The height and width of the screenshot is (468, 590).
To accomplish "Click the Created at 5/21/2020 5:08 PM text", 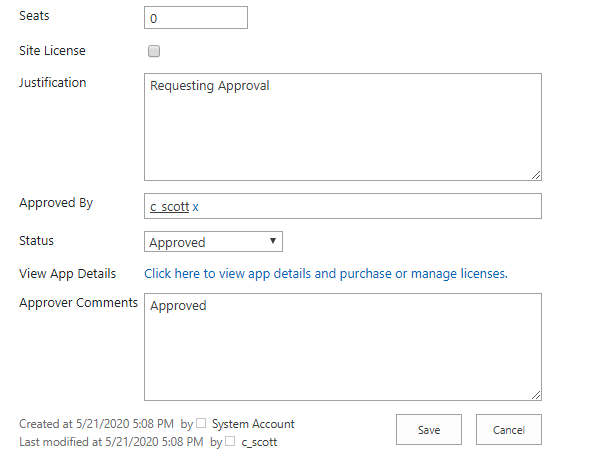I will pyautogui.click(x=96, y=424).
